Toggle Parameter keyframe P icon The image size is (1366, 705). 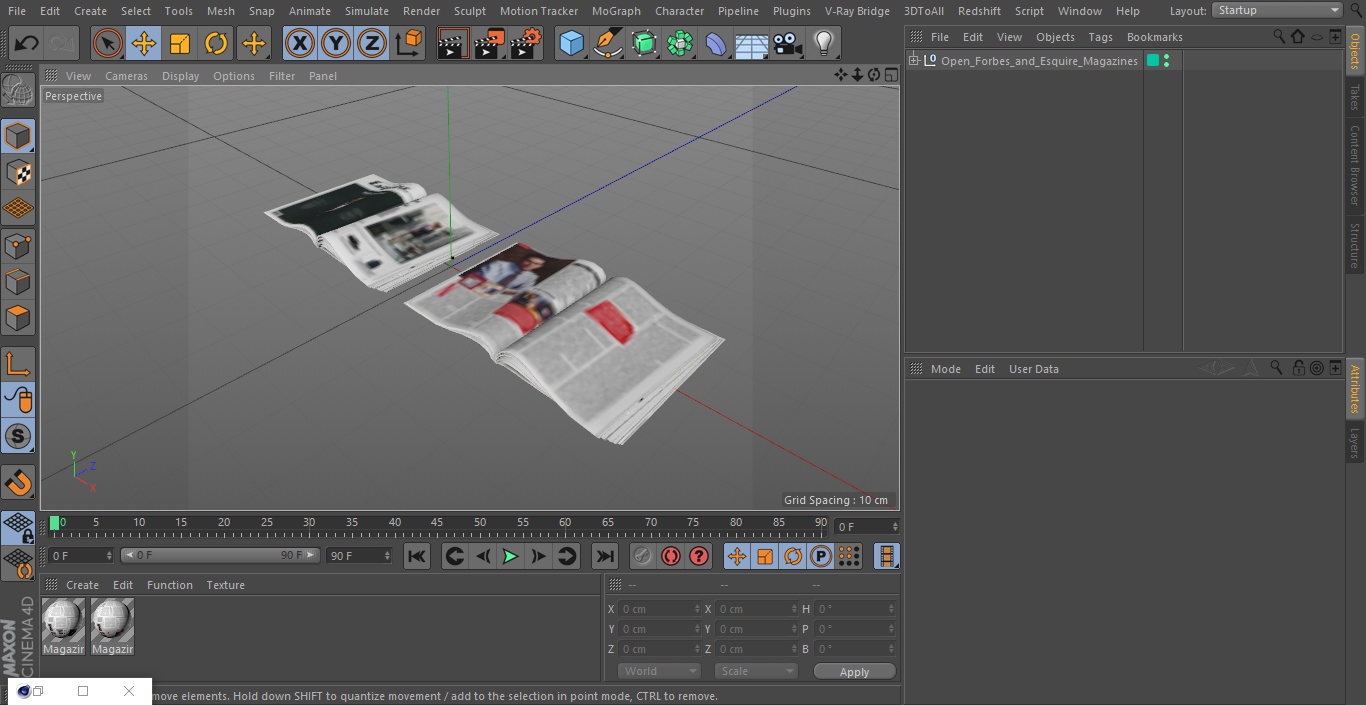[821, 556]
